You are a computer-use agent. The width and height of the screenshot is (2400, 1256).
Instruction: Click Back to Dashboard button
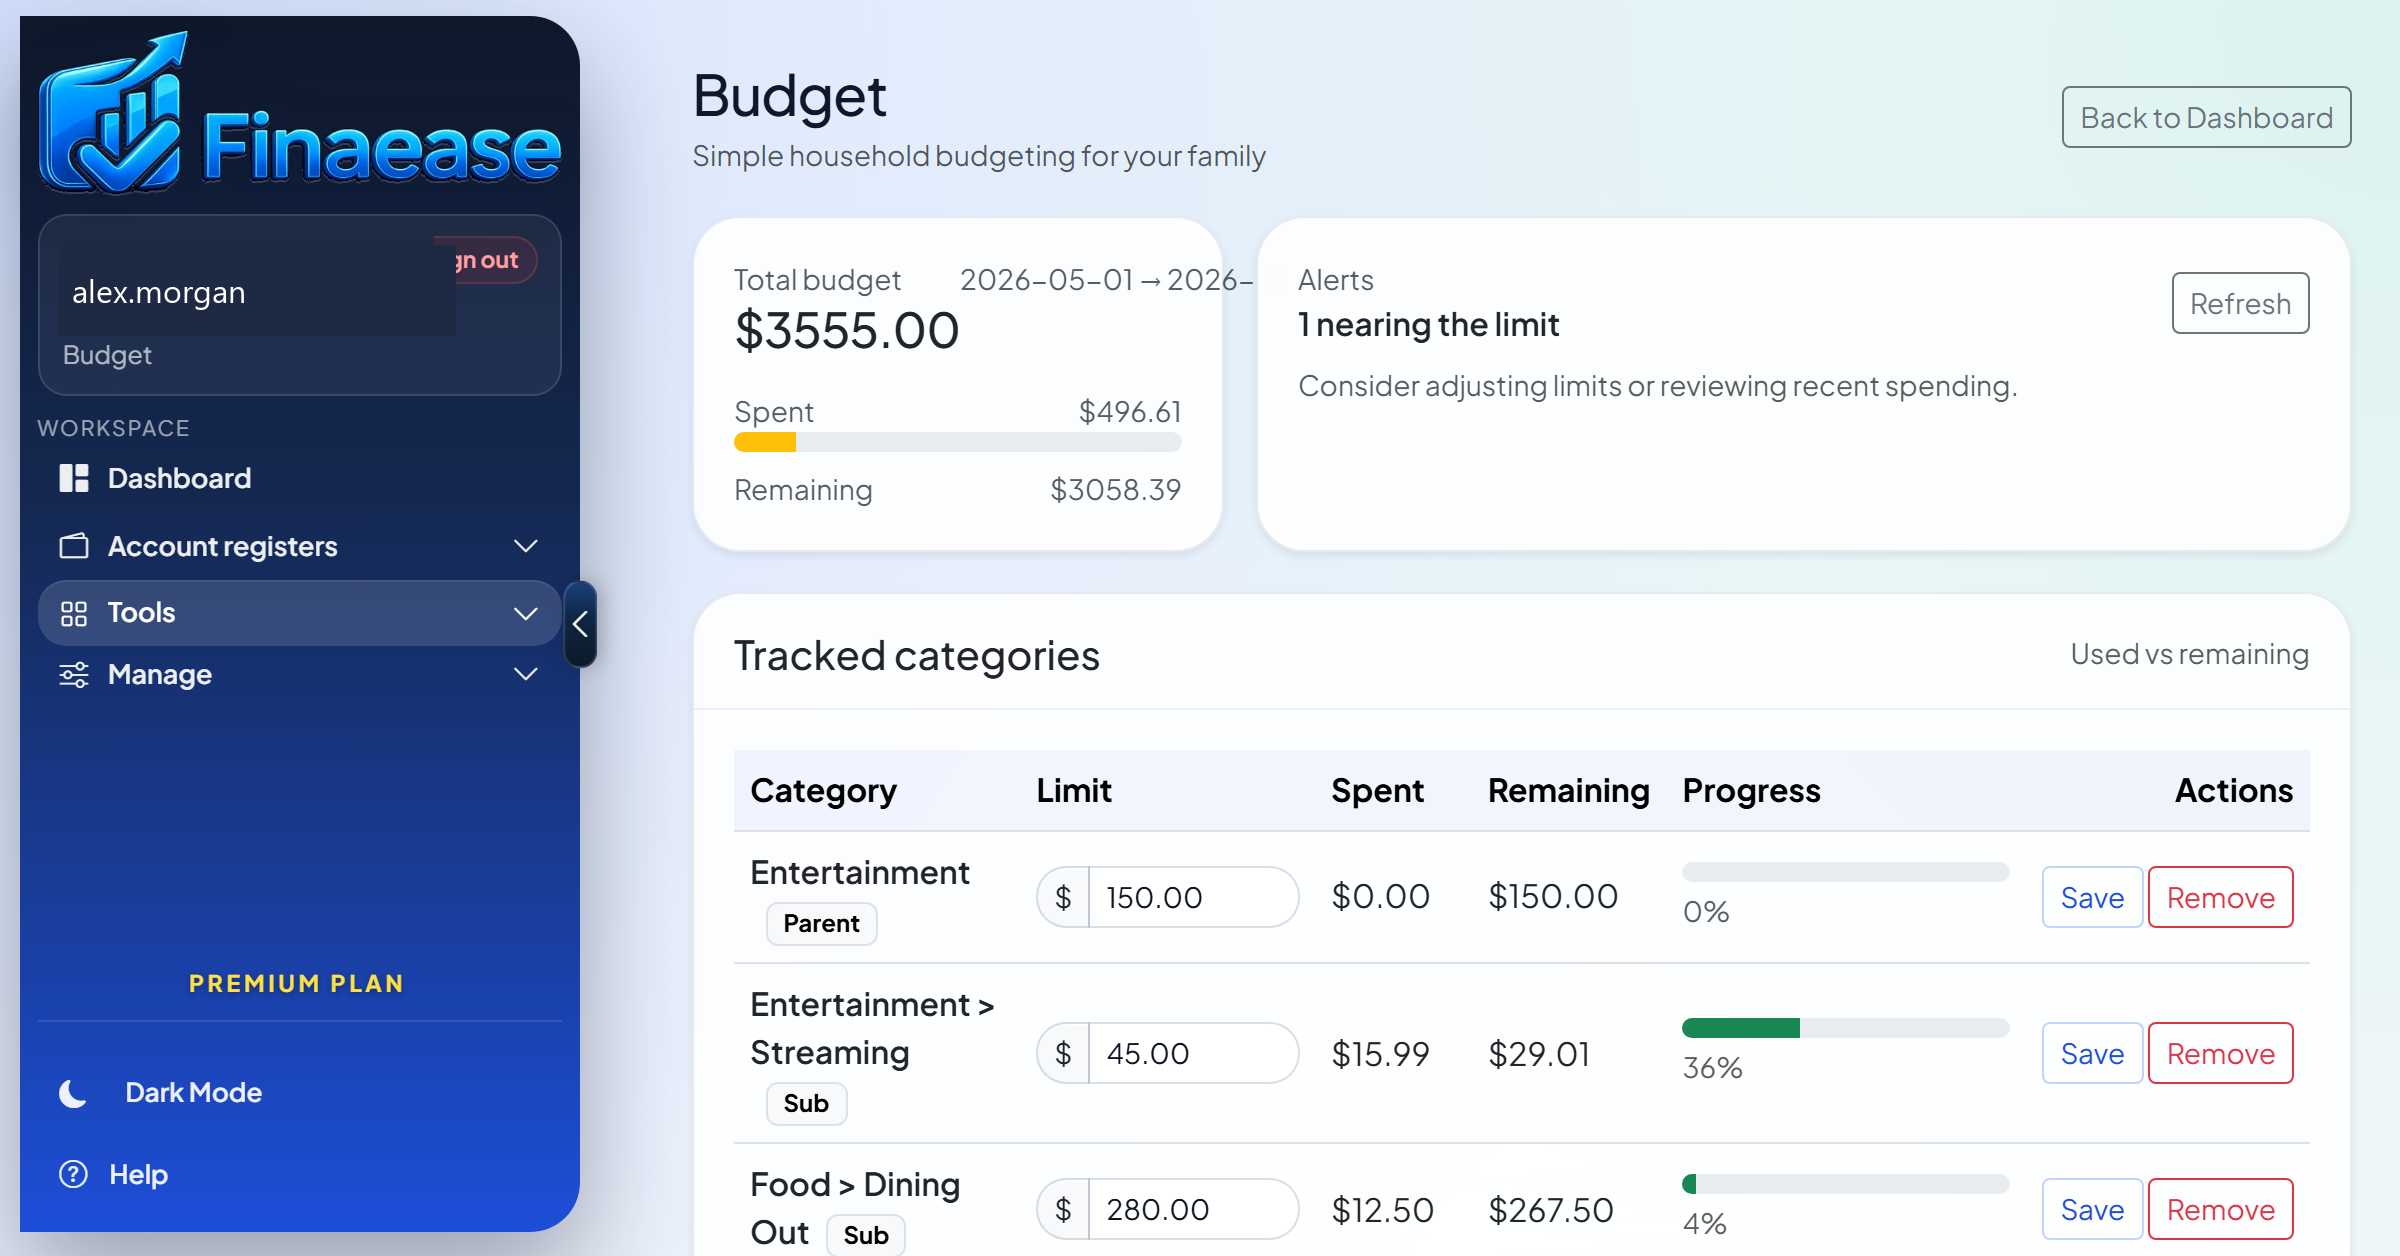2206,117
